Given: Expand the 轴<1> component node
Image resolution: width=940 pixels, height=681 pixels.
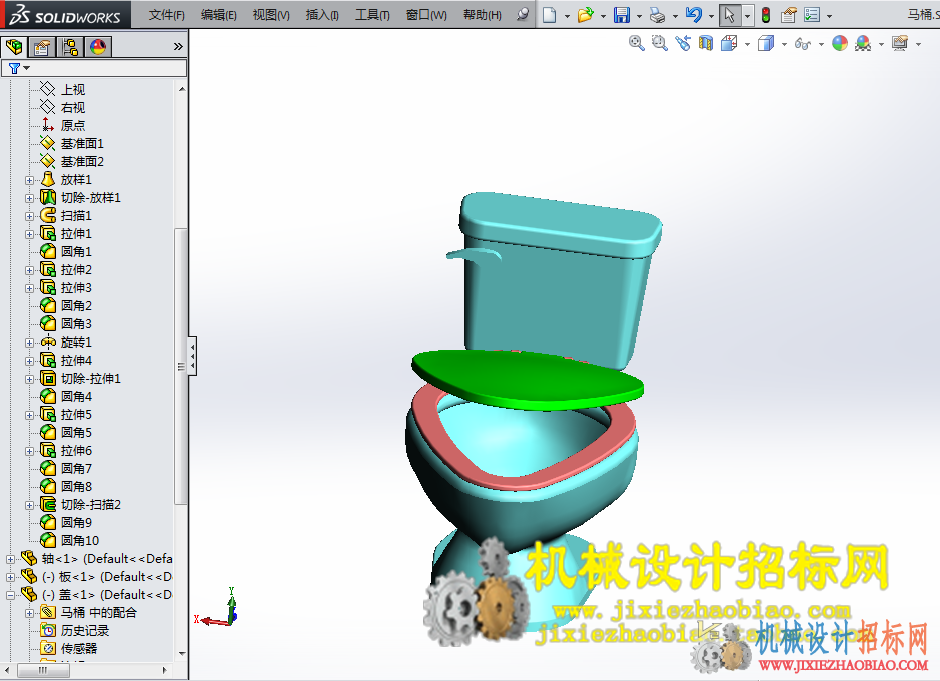Looking at the screenshot, I should pos(10,559).
